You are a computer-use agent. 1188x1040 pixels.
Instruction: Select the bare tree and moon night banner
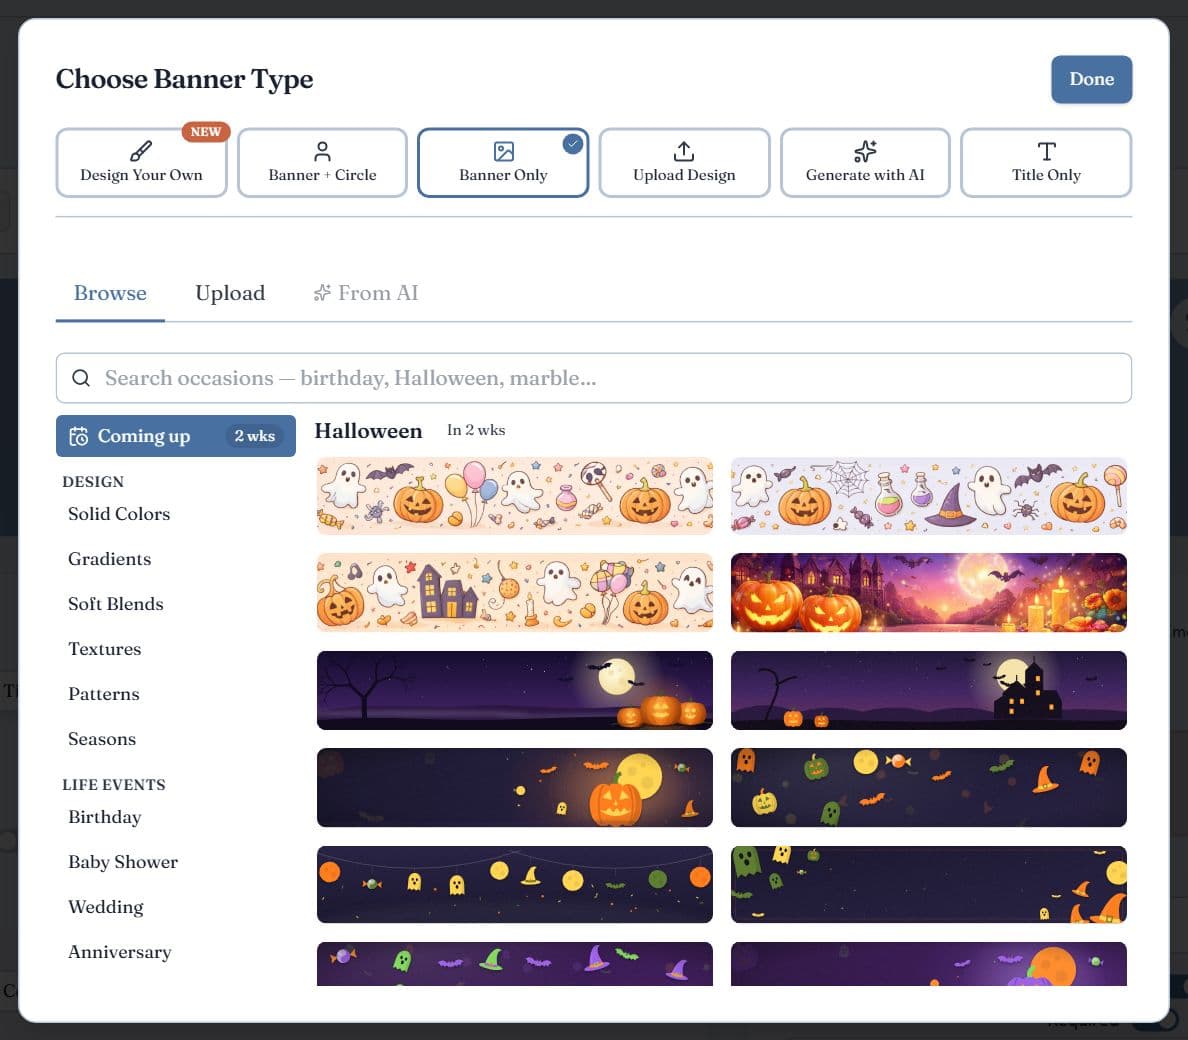[x=514, y=690]
